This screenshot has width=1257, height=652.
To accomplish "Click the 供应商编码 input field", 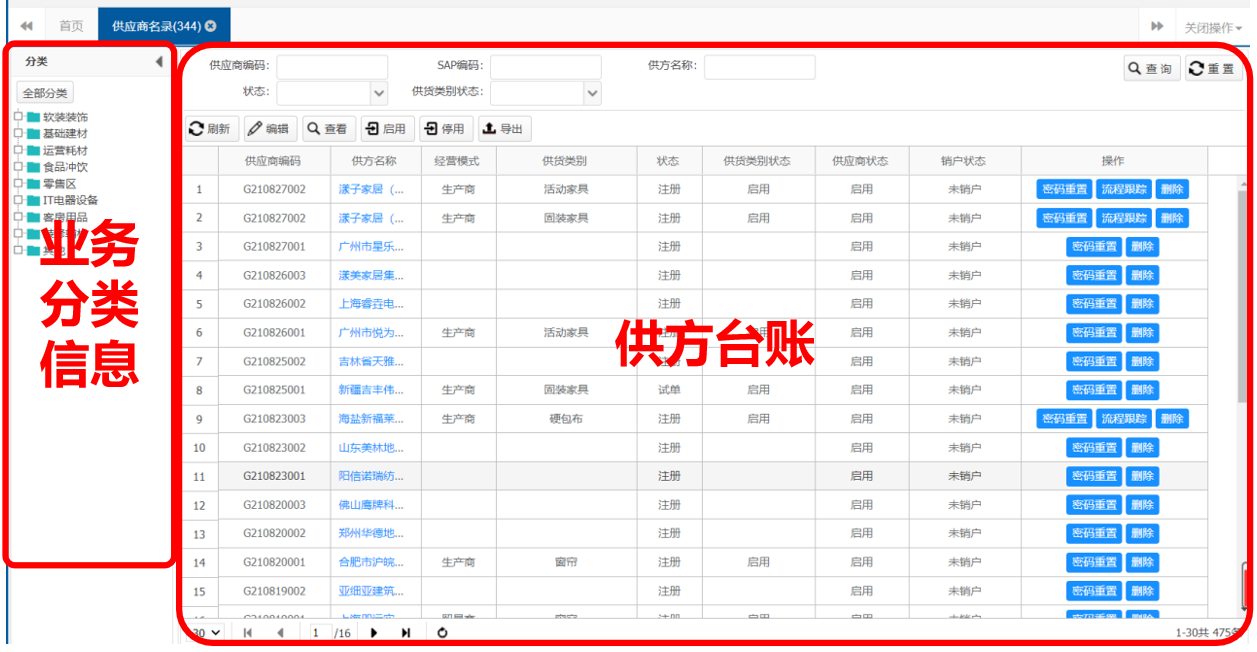I will 332,67.
